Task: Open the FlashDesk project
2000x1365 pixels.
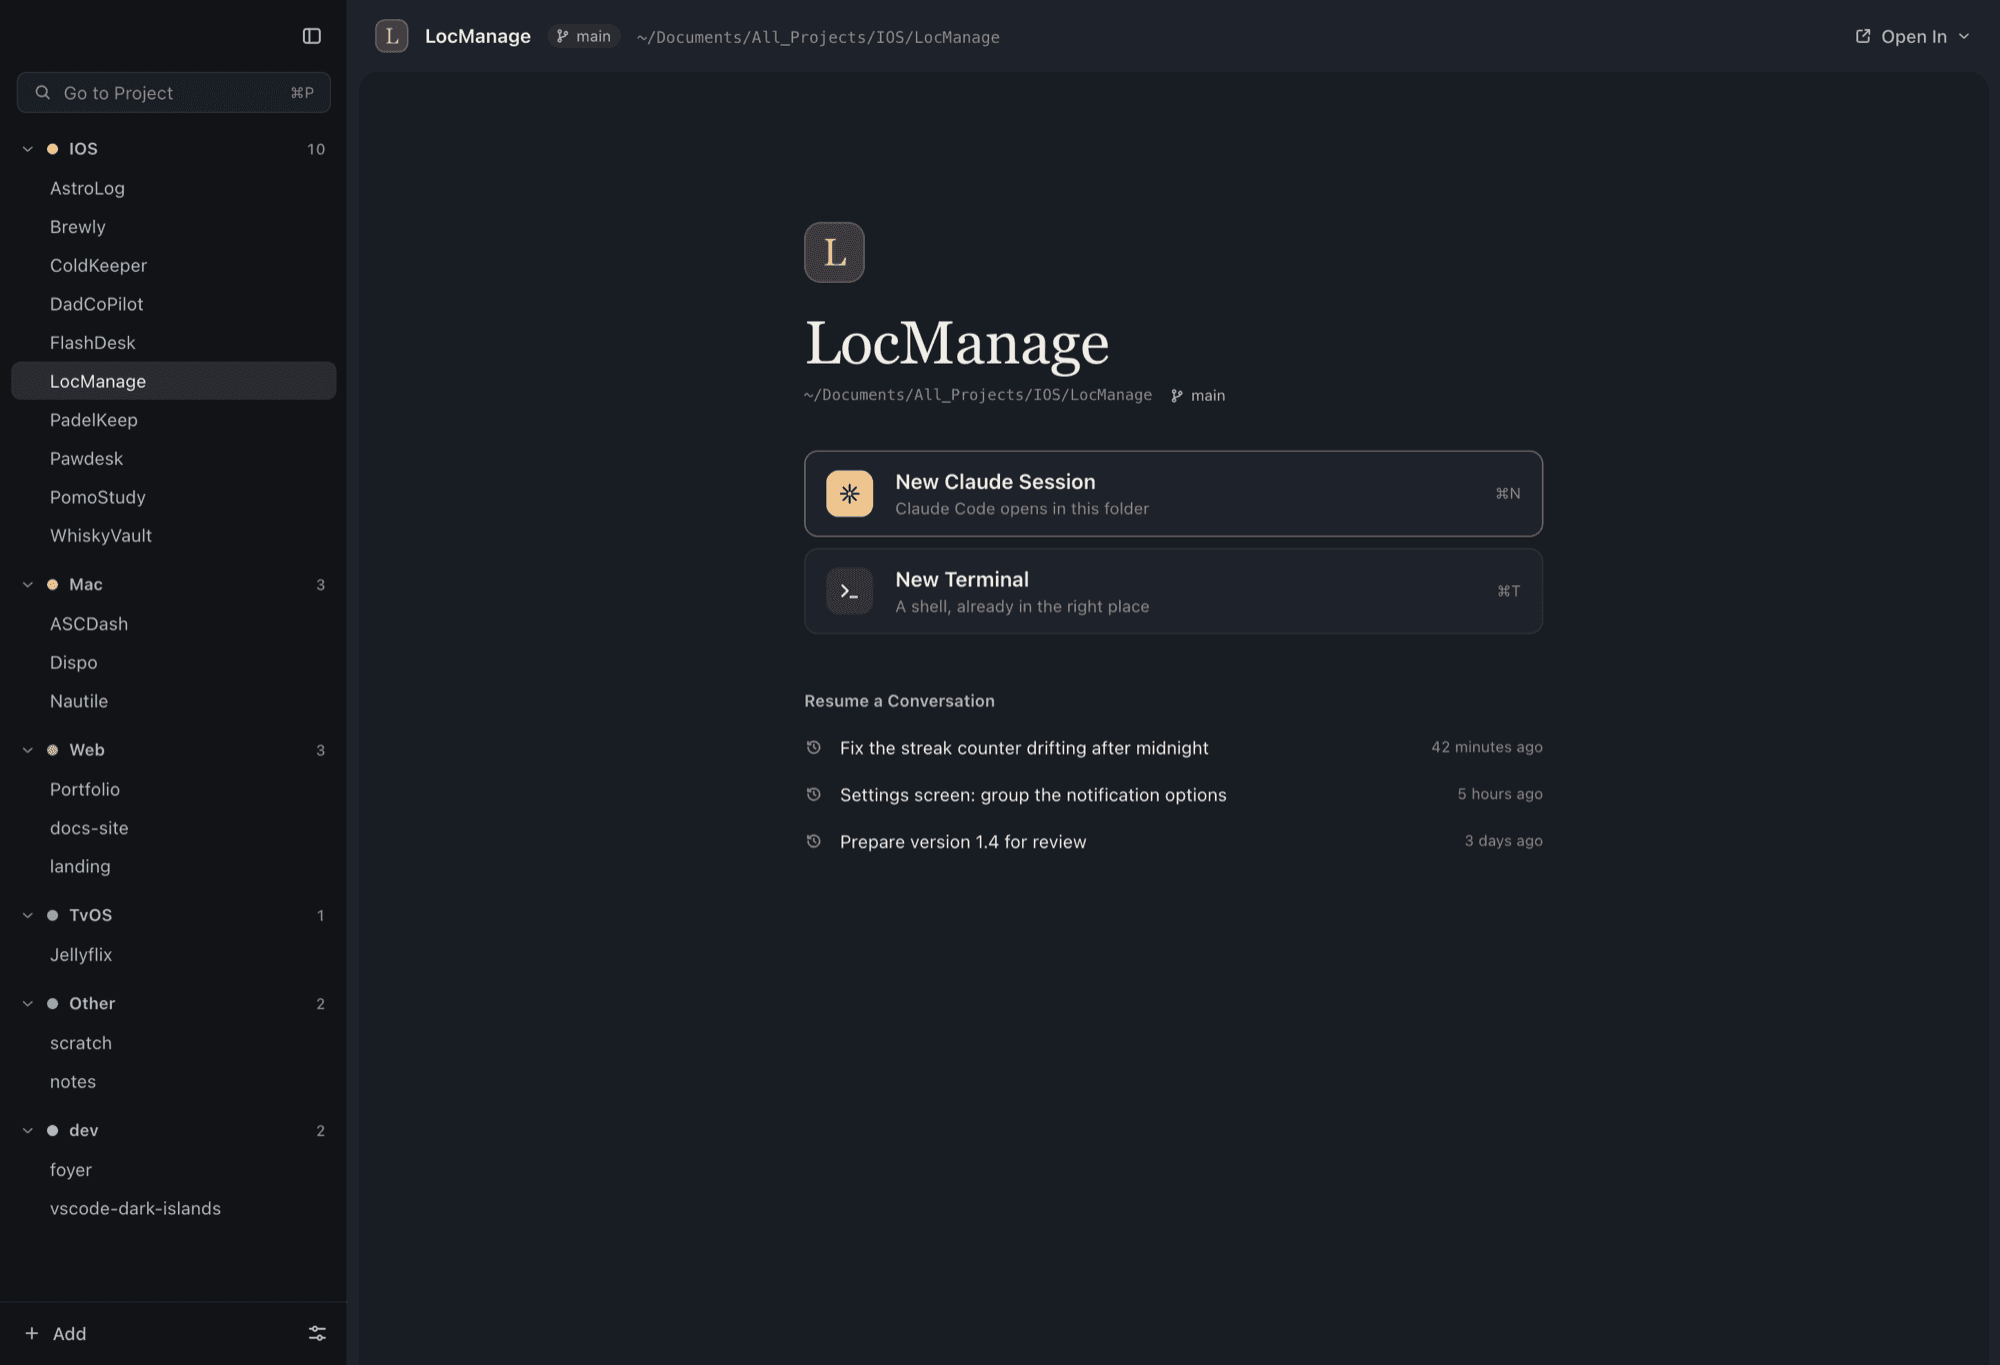Action: (174, 342)
